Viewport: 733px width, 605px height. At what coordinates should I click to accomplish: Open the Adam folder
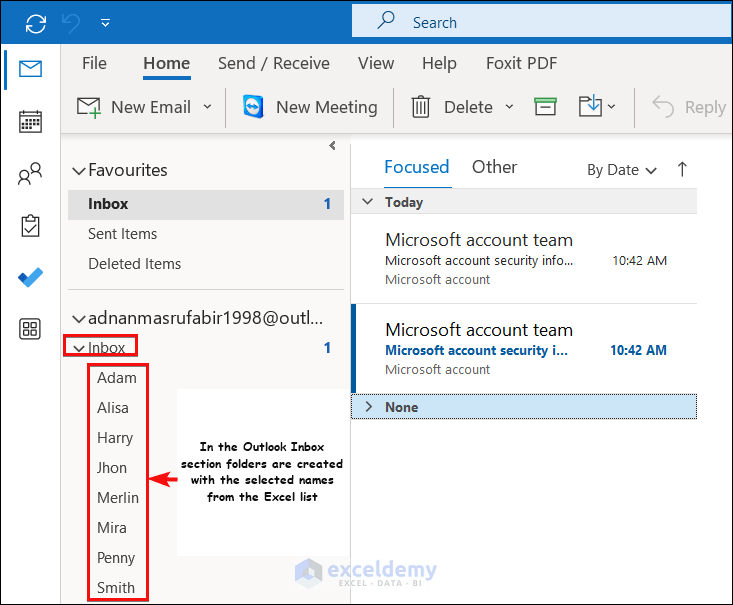[x=117, y=378]
